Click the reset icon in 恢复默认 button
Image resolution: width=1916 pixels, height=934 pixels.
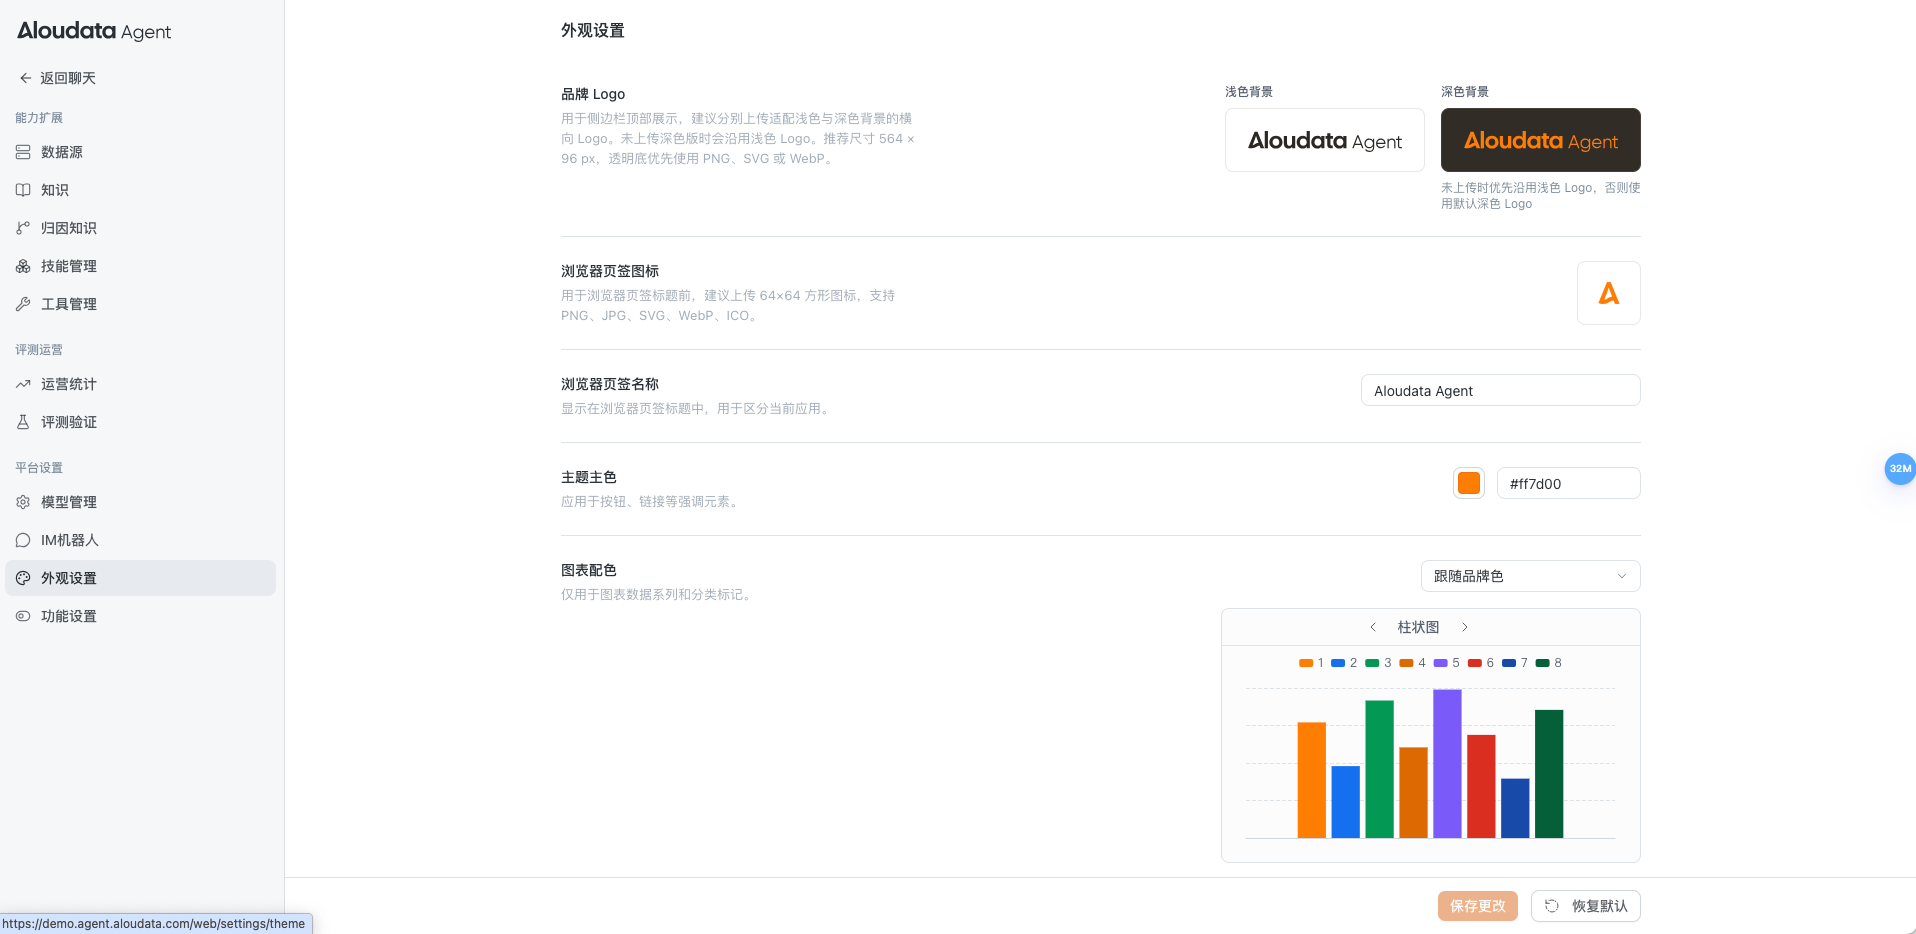coord(1552,906)
